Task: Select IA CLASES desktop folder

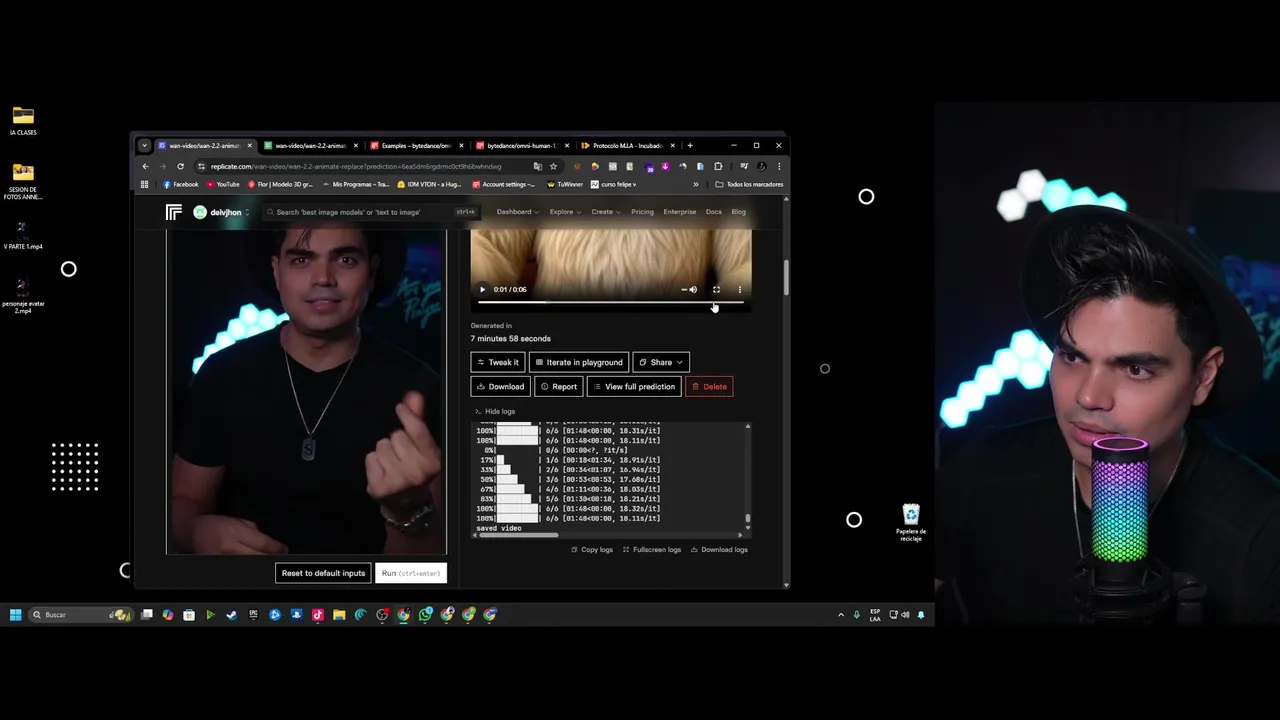Action: click(23, 121)
